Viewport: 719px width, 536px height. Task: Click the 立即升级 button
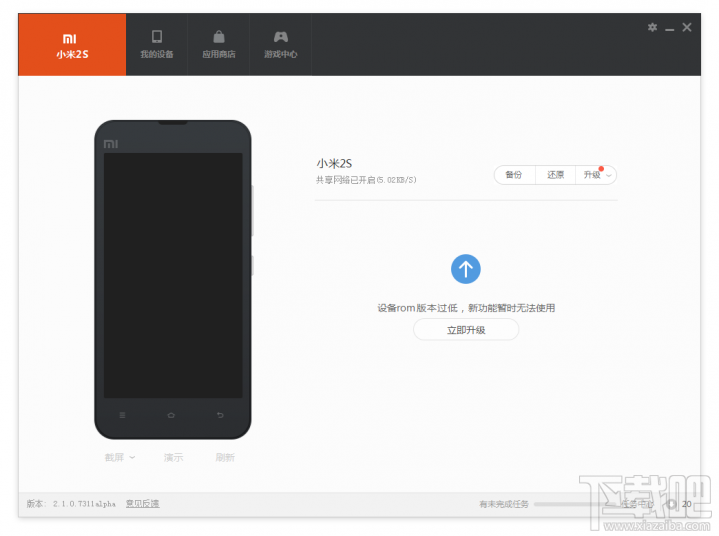click(x=466, y=330)
